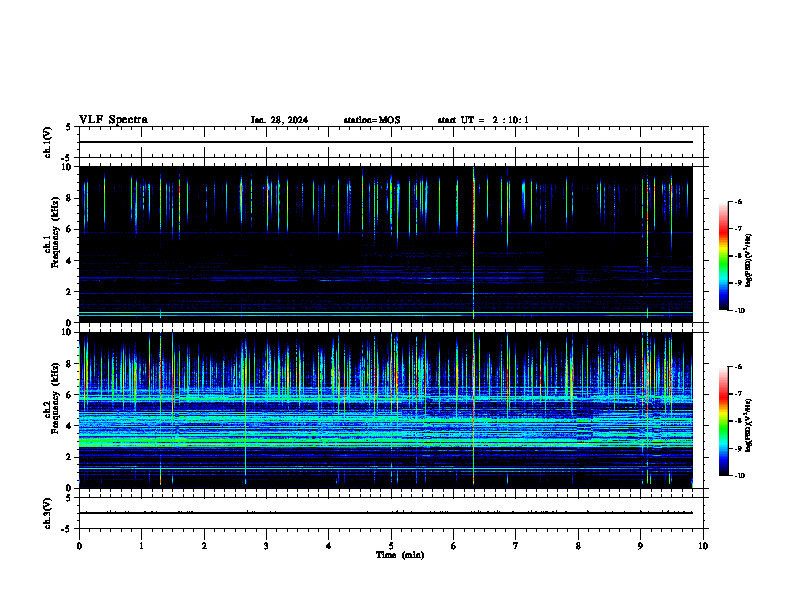The height and width of the screenshot is (612, 792).
Task: Click the bright full-height spike in the ch.1 spectrogram
Action: (x=473, y=242)
